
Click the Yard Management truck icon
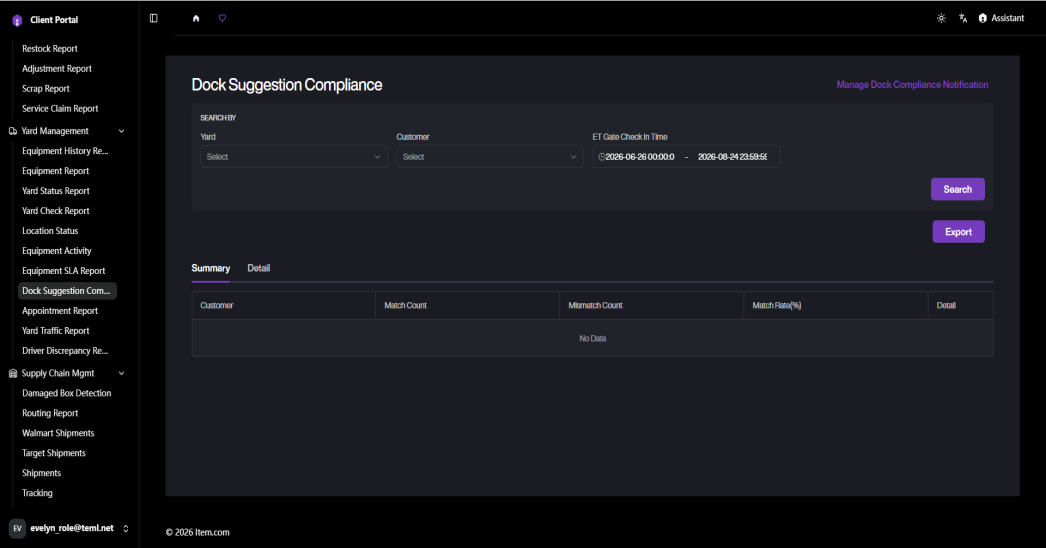click(x=13, y=131)
